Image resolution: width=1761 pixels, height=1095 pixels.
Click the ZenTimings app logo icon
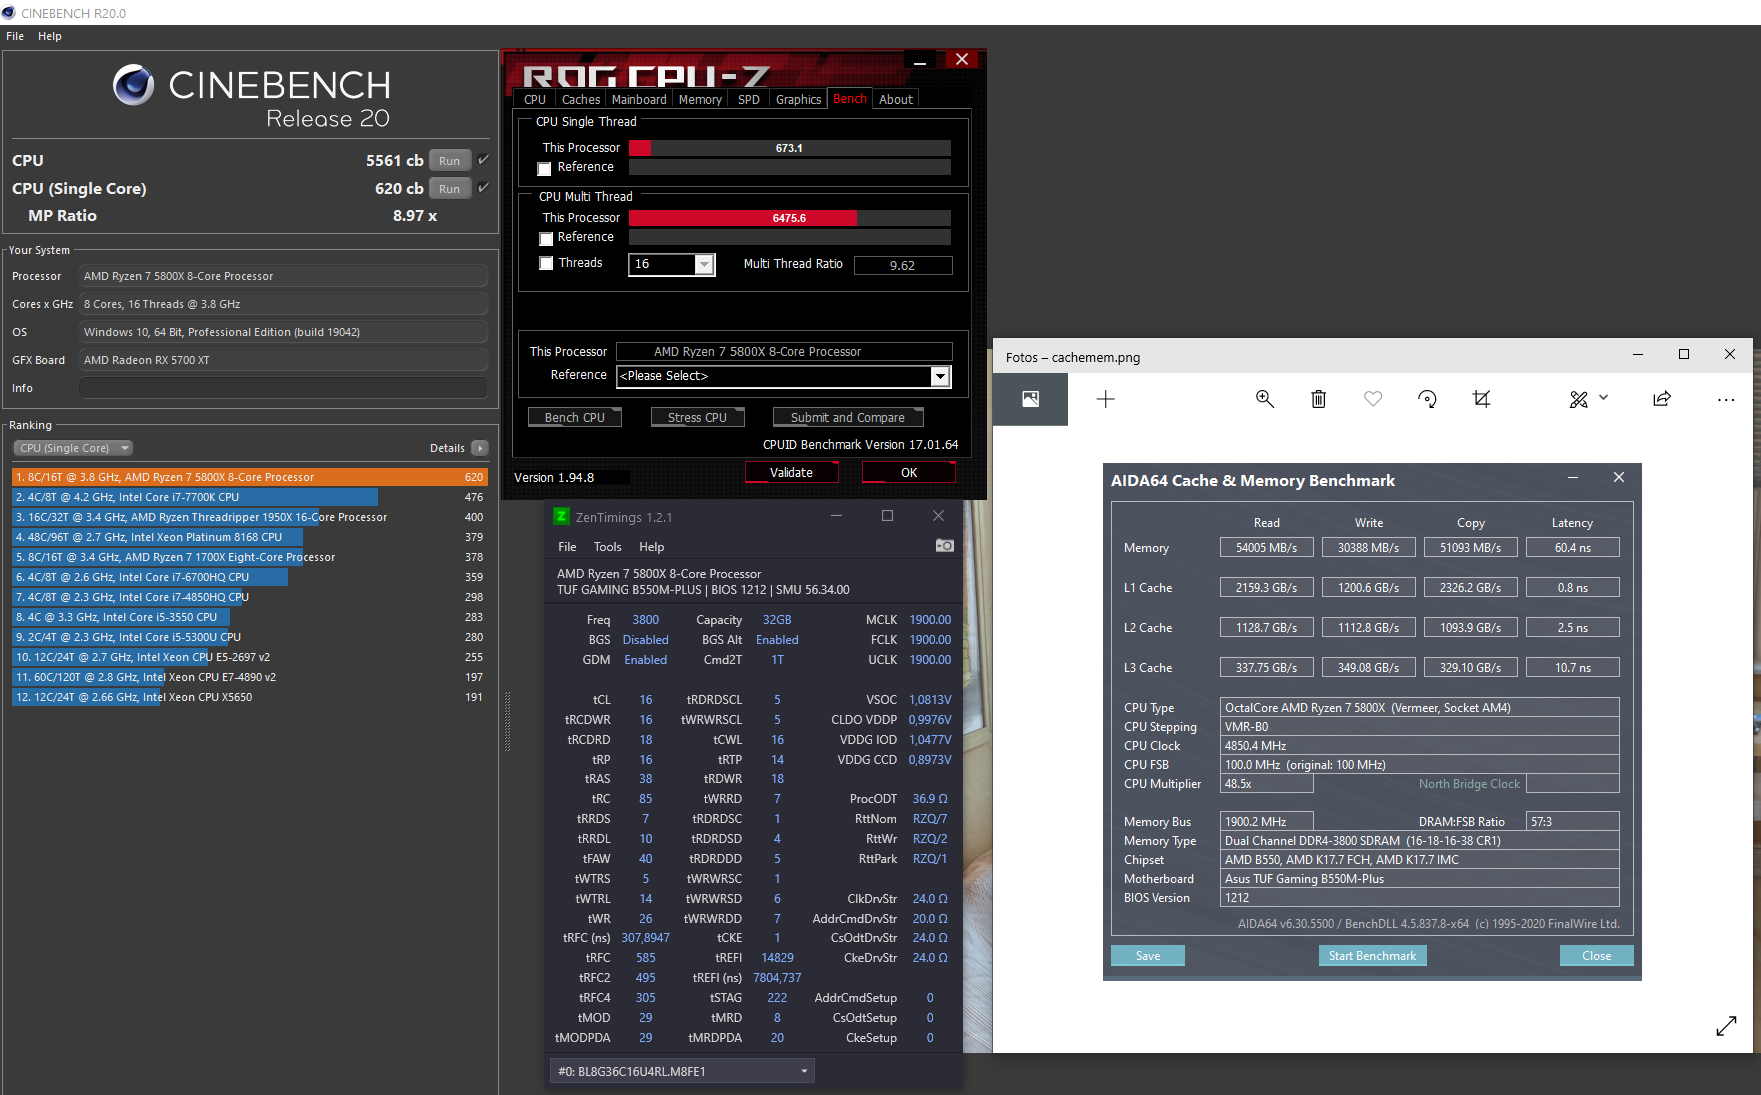pos(561,516)
